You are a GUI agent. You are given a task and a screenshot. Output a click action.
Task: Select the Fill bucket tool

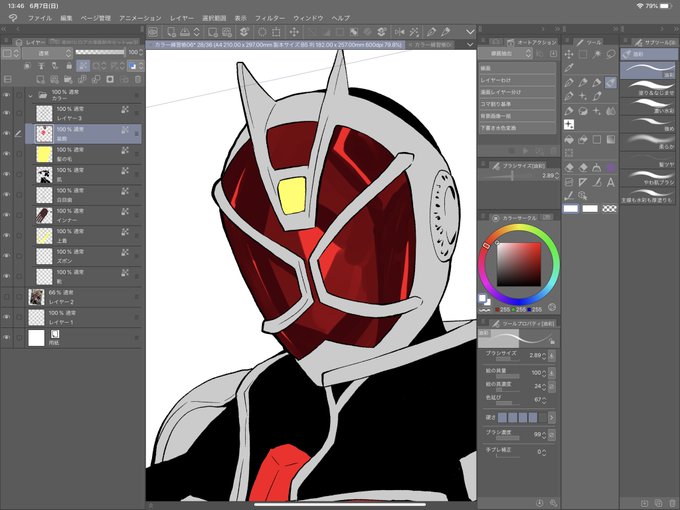(569, 140)
